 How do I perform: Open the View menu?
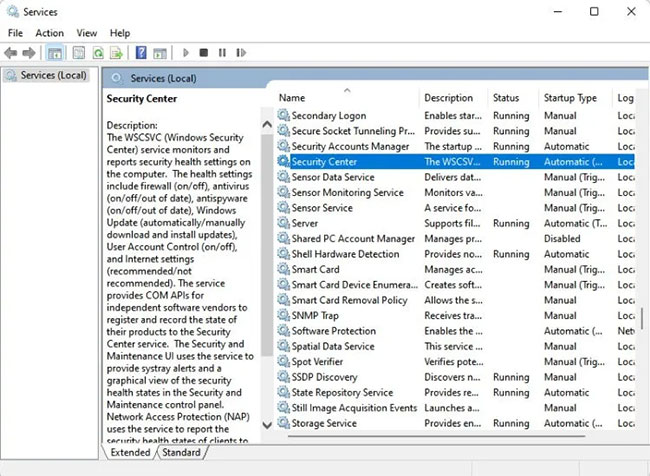pyautogui.click(x=87, y=33)
